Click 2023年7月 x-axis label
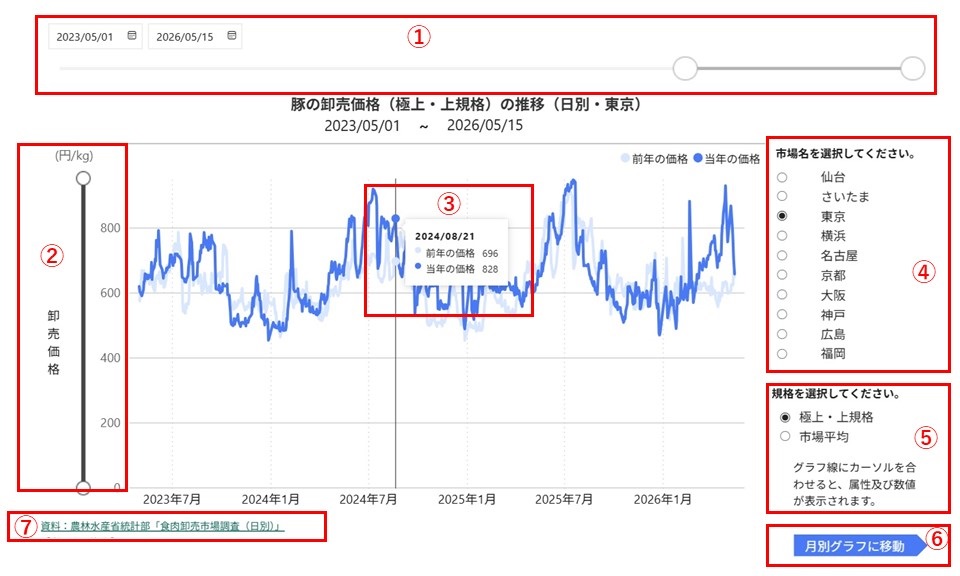 (x=172, y=499)
